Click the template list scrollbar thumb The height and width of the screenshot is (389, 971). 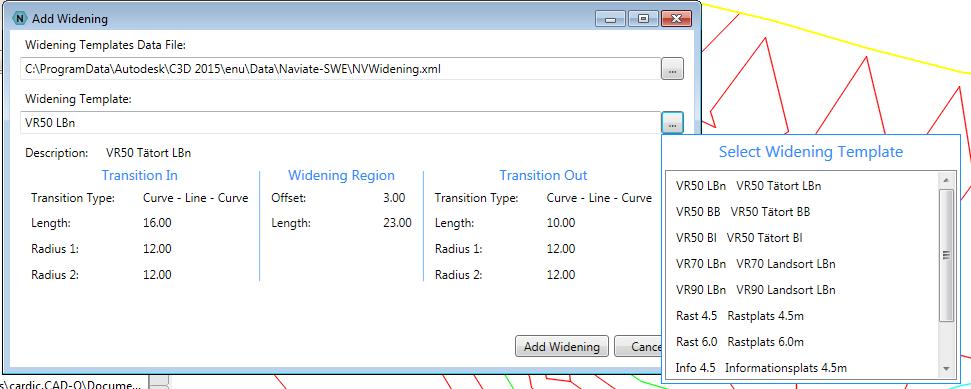(x=946, y=255)
